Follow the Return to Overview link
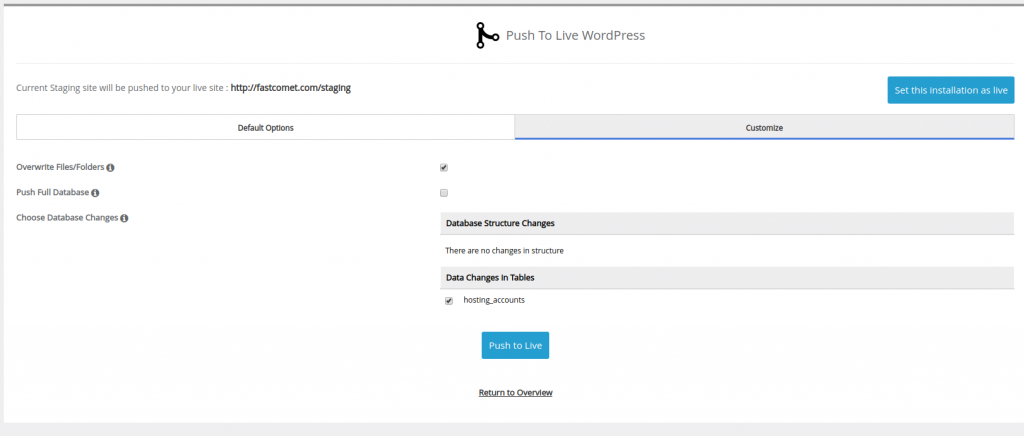The image size is (1024, 436). click(515, 392)
